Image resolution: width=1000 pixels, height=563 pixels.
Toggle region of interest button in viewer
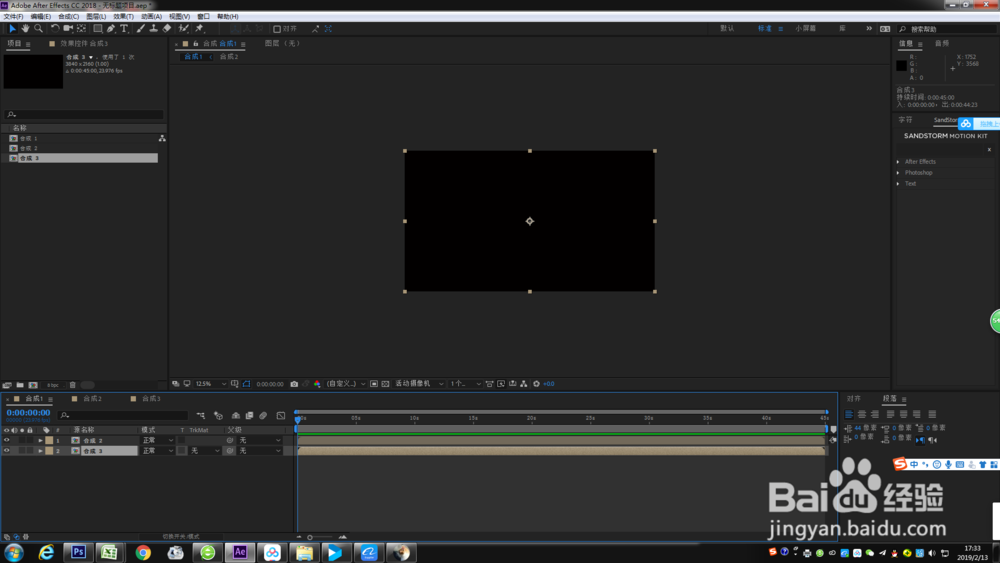(374, 384)
